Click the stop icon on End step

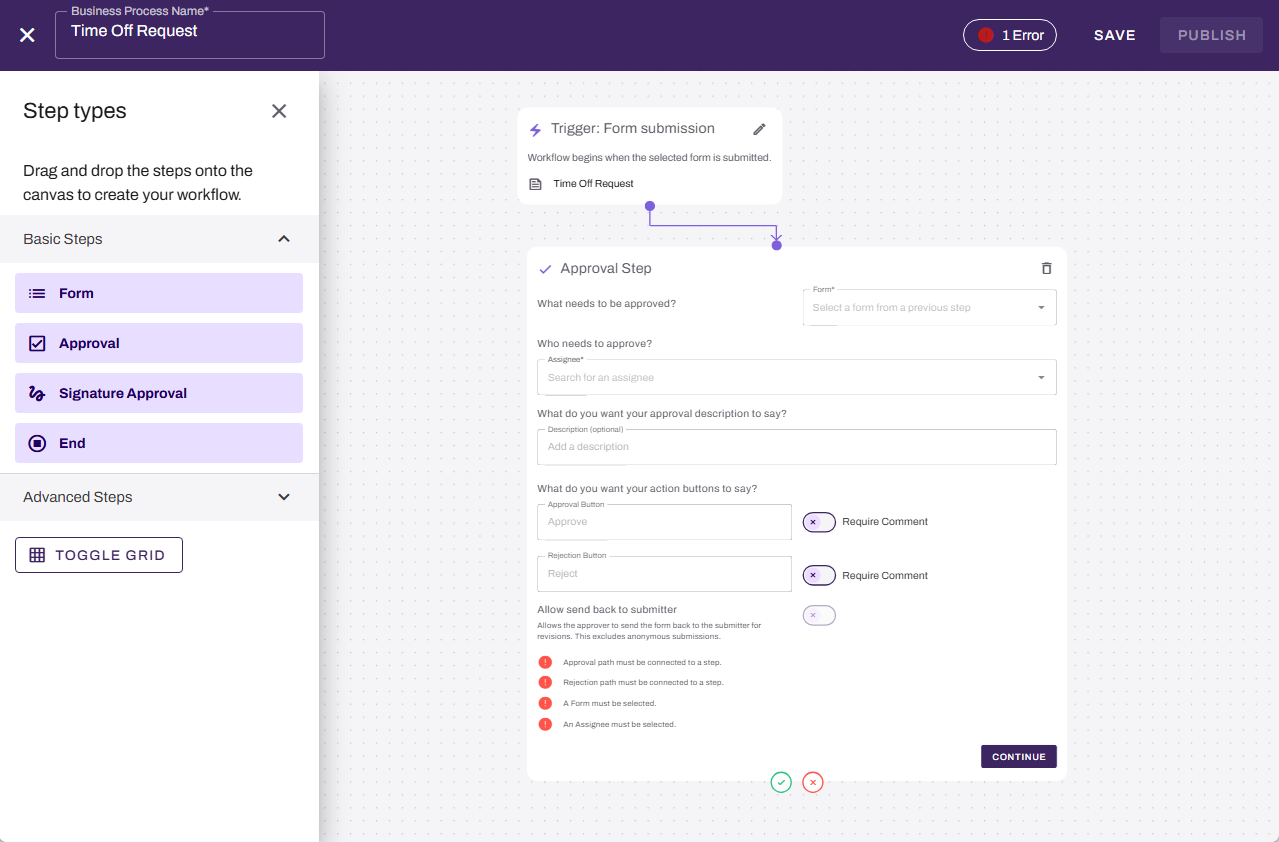[37, 443]
